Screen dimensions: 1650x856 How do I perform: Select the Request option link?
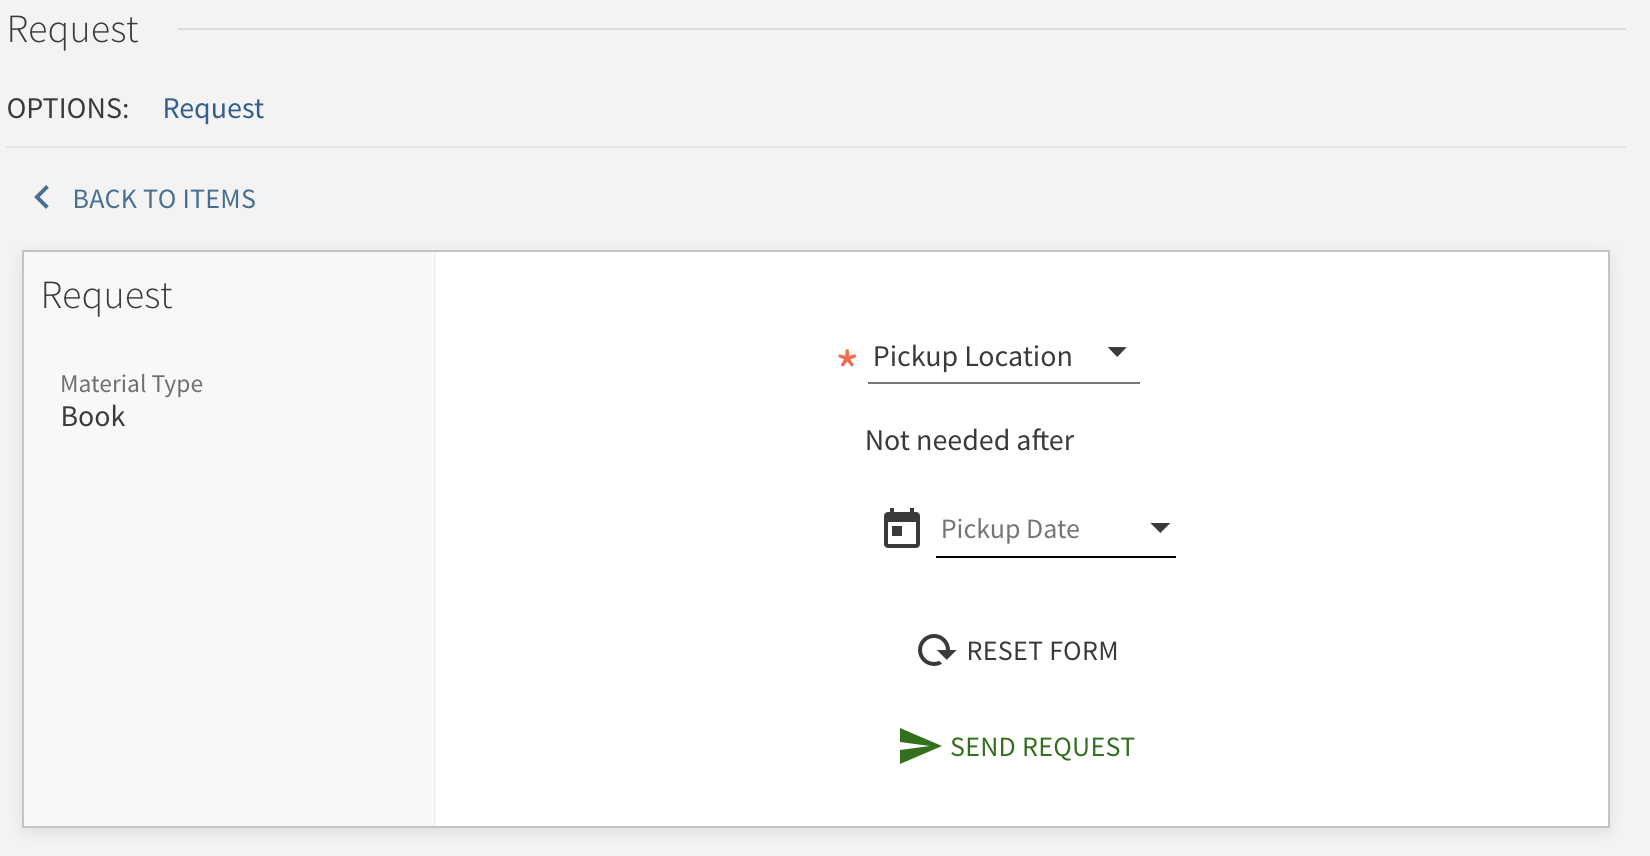[213, 108]
